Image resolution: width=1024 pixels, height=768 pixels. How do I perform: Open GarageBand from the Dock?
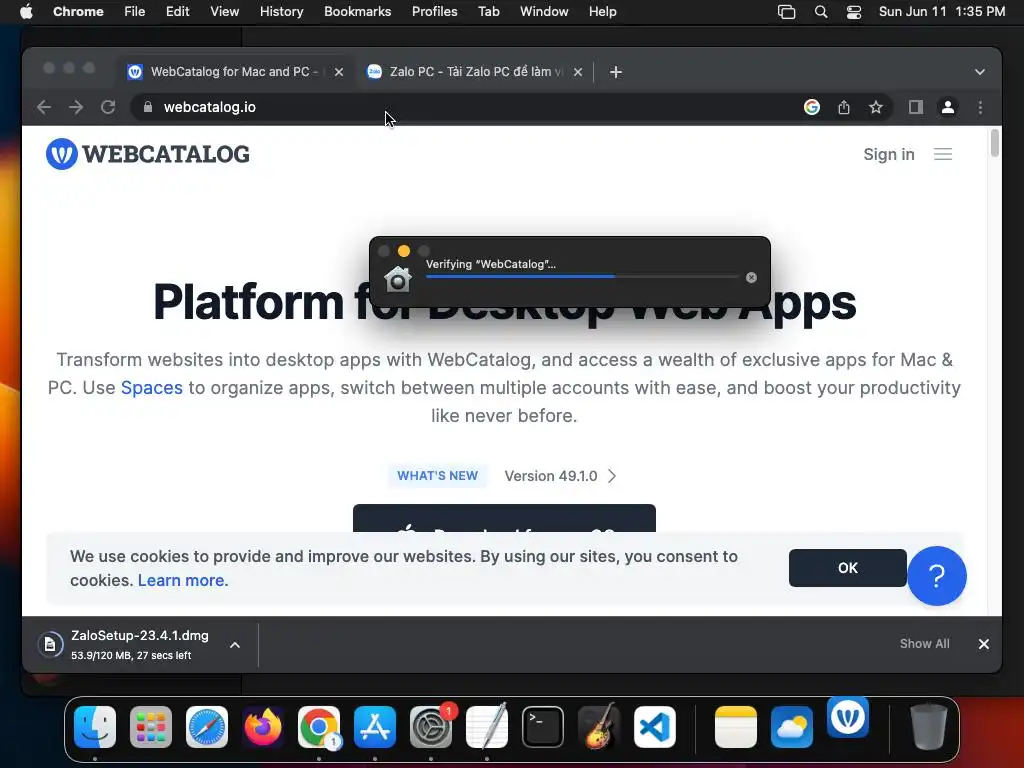point(598,726)
